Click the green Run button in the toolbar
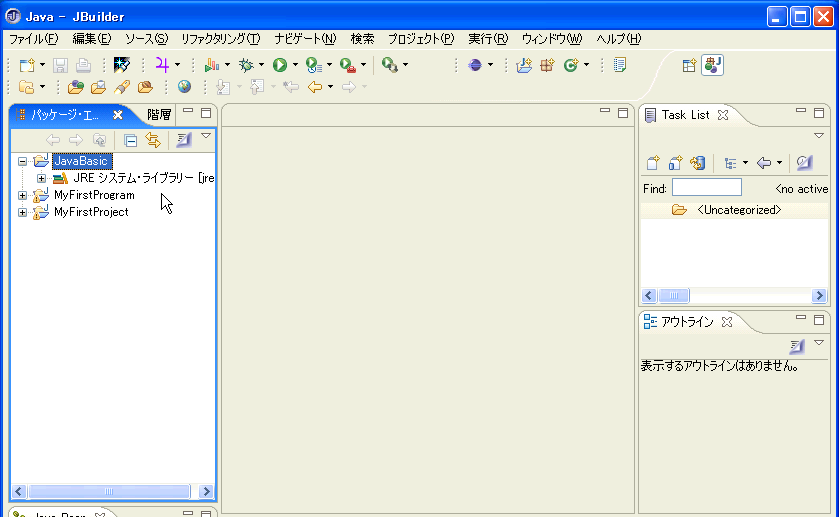This screenshot has height=517, width=839. coord(280,65)
